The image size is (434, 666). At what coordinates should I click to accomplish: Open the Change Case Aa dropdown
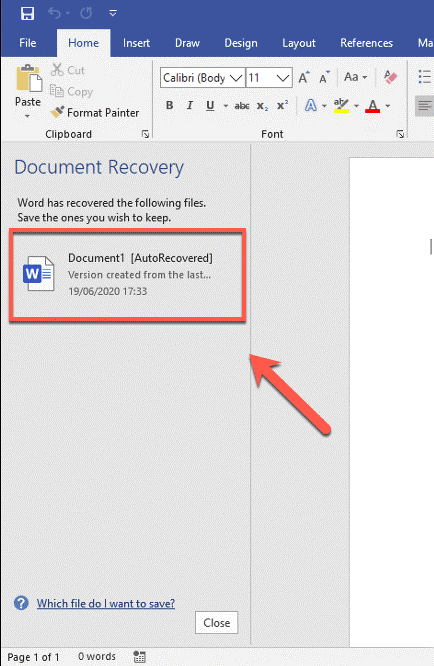(355, 77)
